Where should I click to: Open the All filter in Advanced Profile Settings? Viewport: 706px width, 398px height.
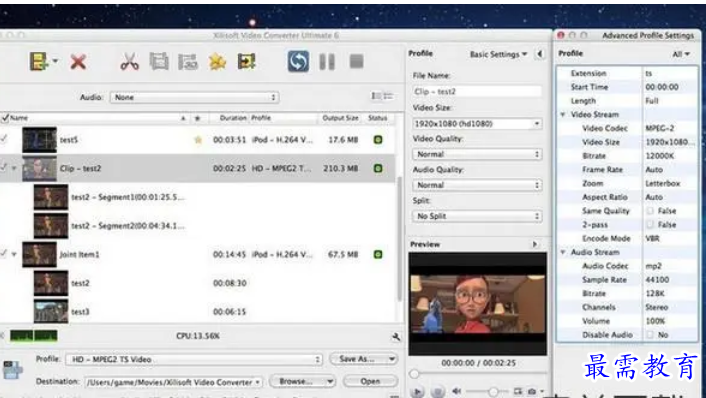pos(681,54)
